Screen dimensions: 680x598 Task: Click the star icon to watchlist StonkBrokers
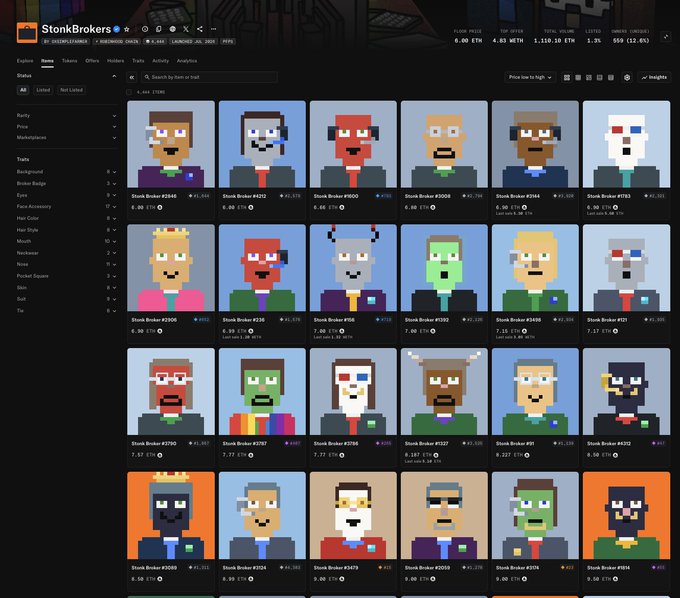point(127,29)
